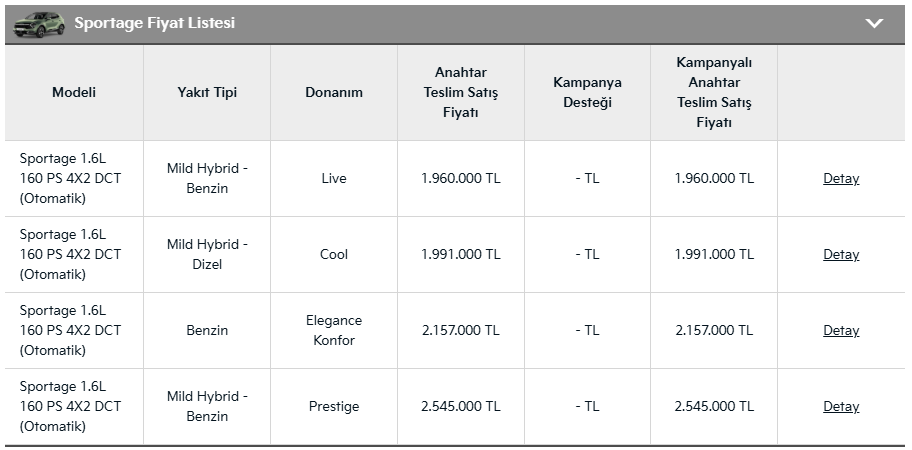Click the Sportage car thumbnail image
912x450 pixels.
pyautogui.click(x=40, y=23)
